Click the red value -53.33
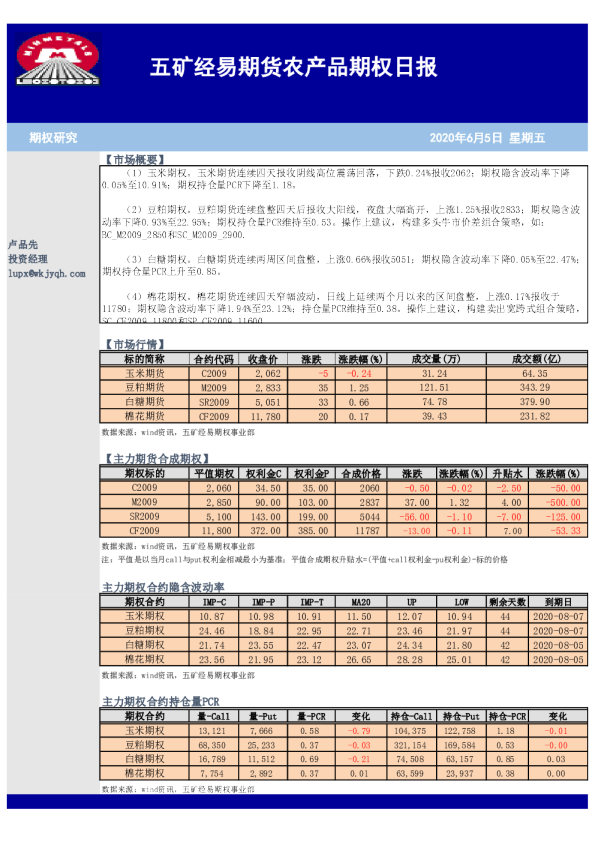The image size is (595, 842). (x=558, y=531)
